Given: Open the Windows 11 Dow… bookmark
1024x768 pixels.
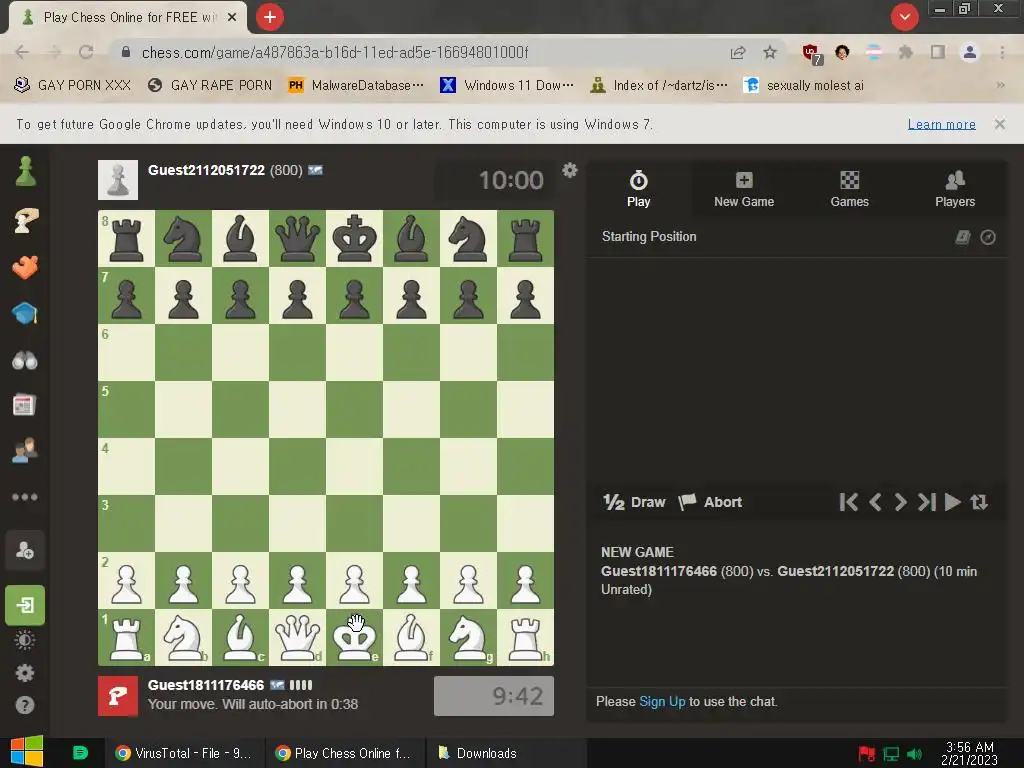Looking at the screenshot, I should coord(507,85).
